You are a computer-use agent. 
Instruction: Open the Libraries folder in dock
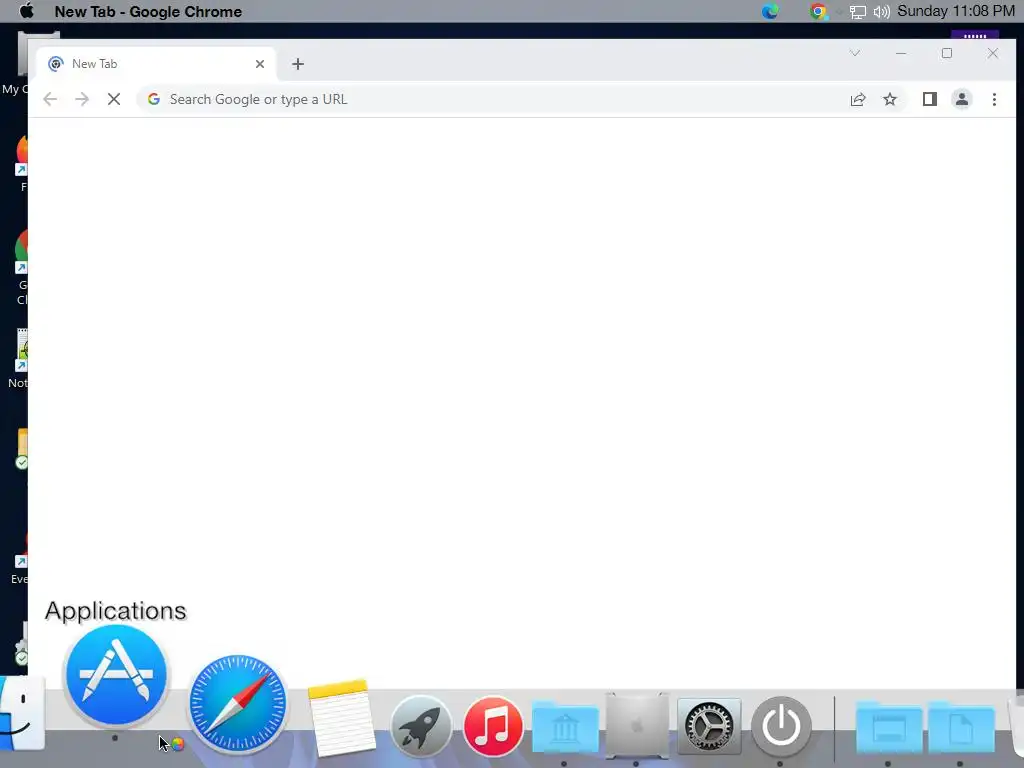pyautogui.click(x=565, y=726)
